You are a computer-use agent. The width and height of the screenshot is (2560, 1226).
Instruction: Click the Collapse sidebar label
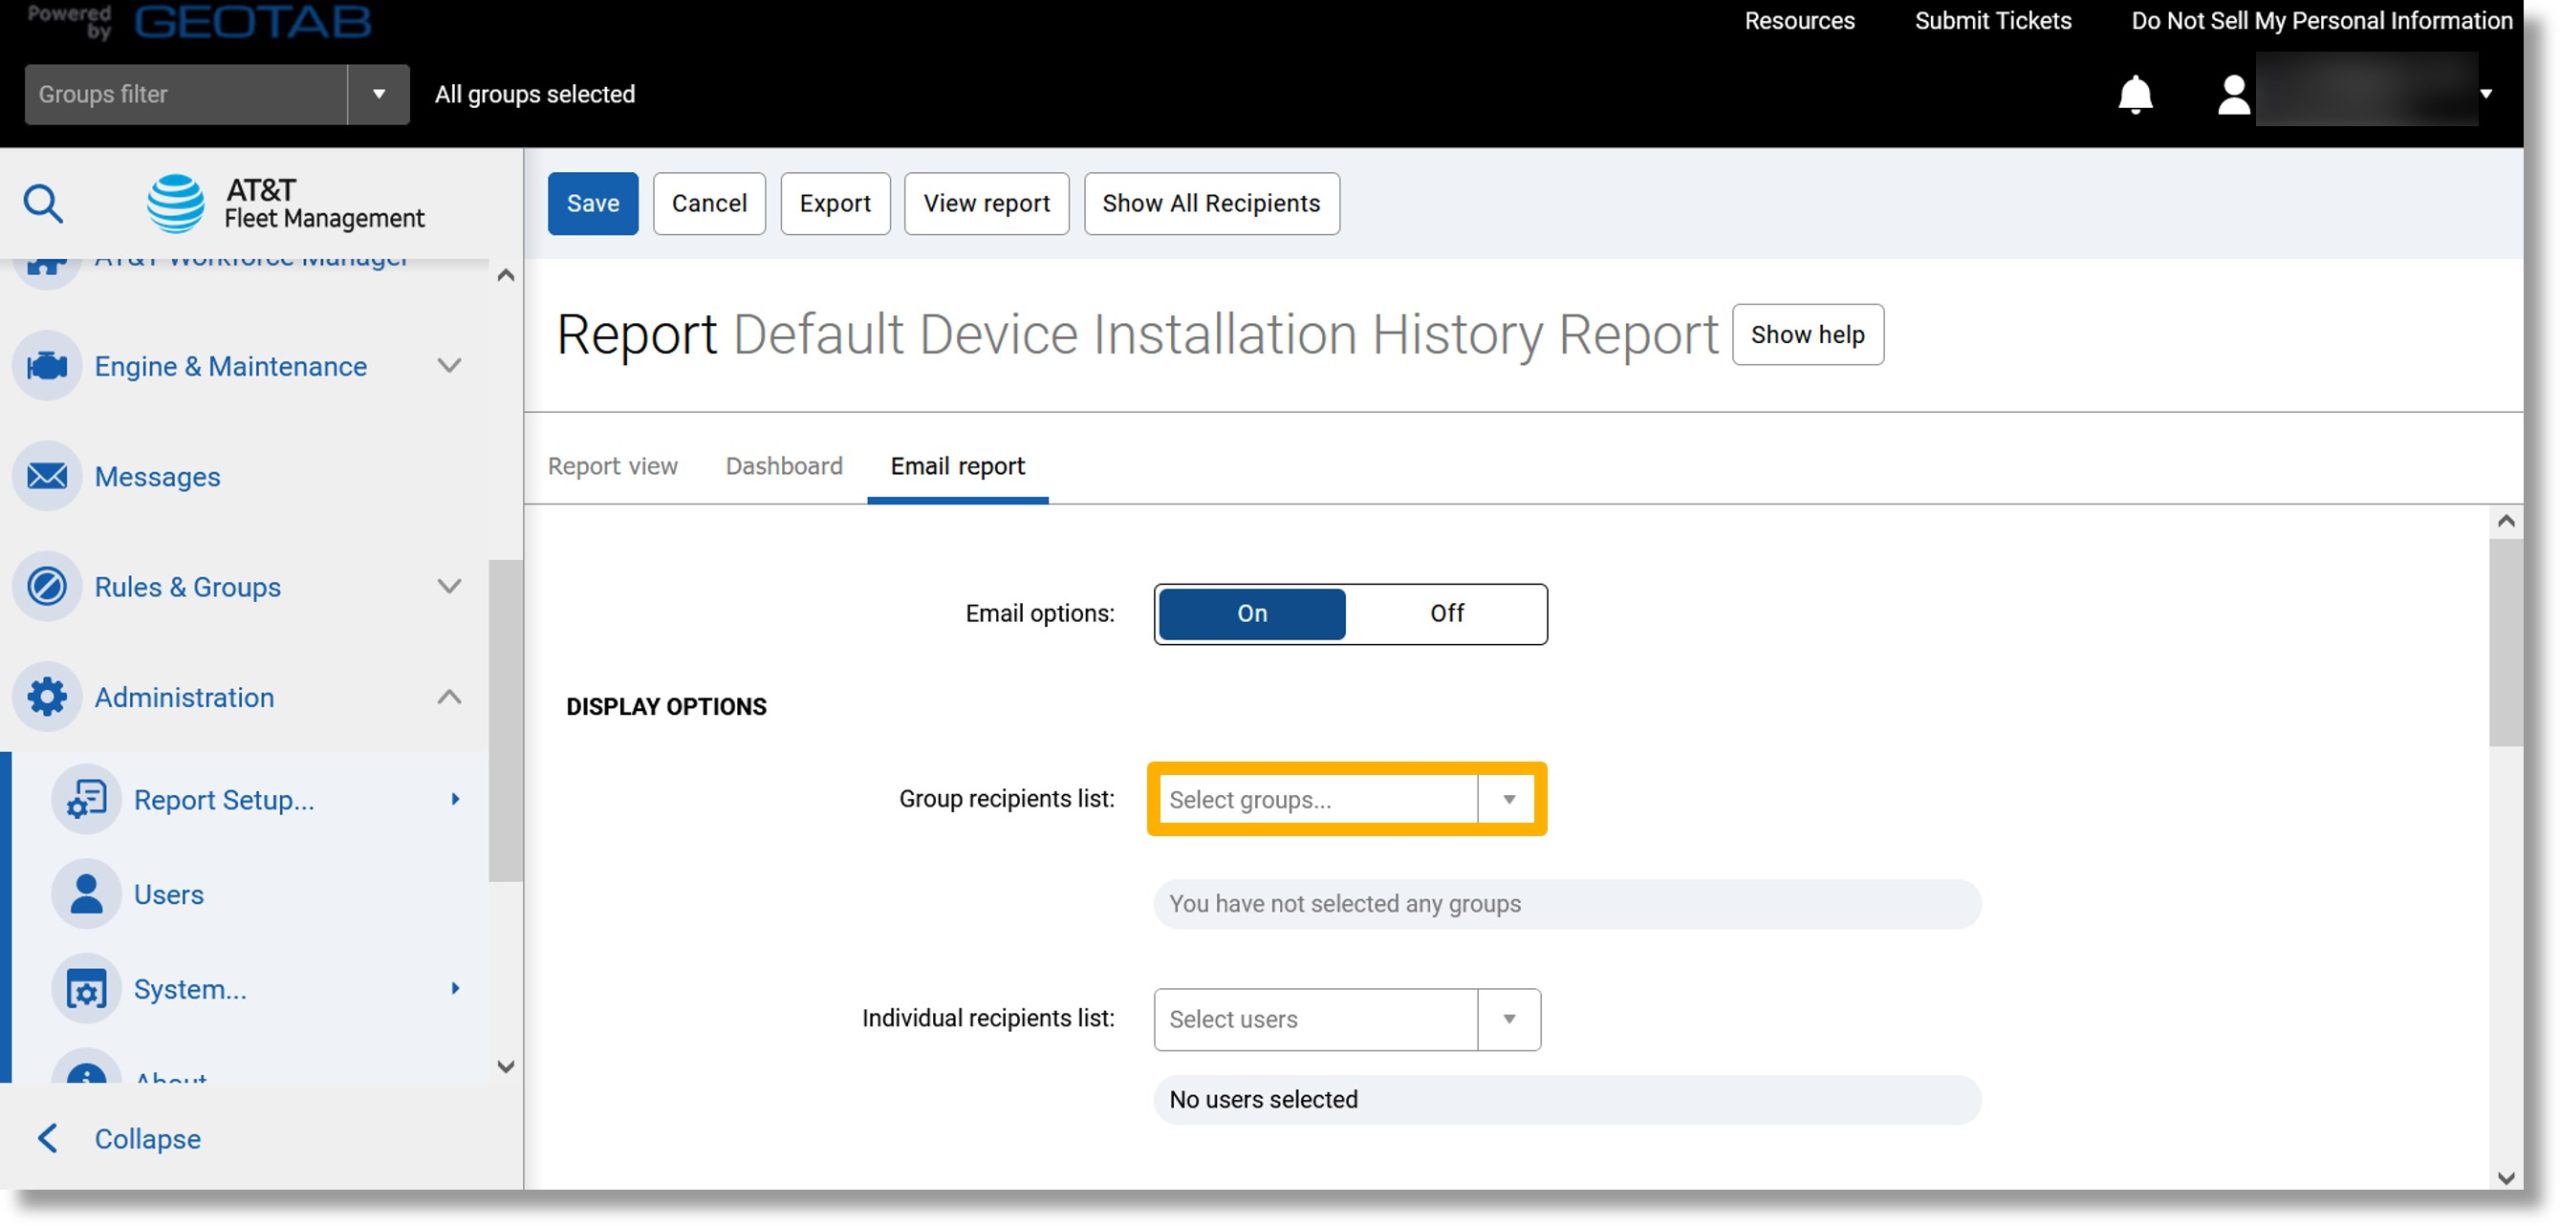(x=147, y=1138)
